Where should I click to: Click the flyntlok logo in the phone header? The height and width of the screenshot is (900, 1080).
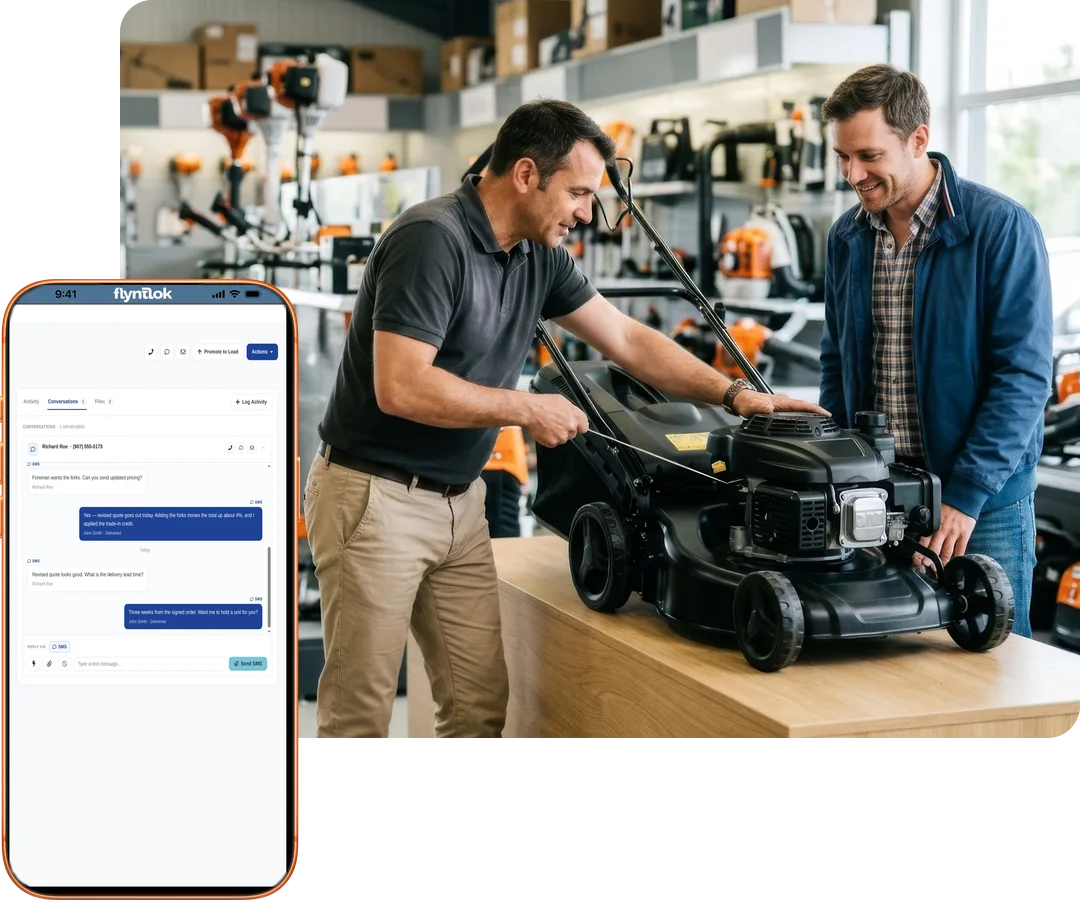(x=143, y=294)
